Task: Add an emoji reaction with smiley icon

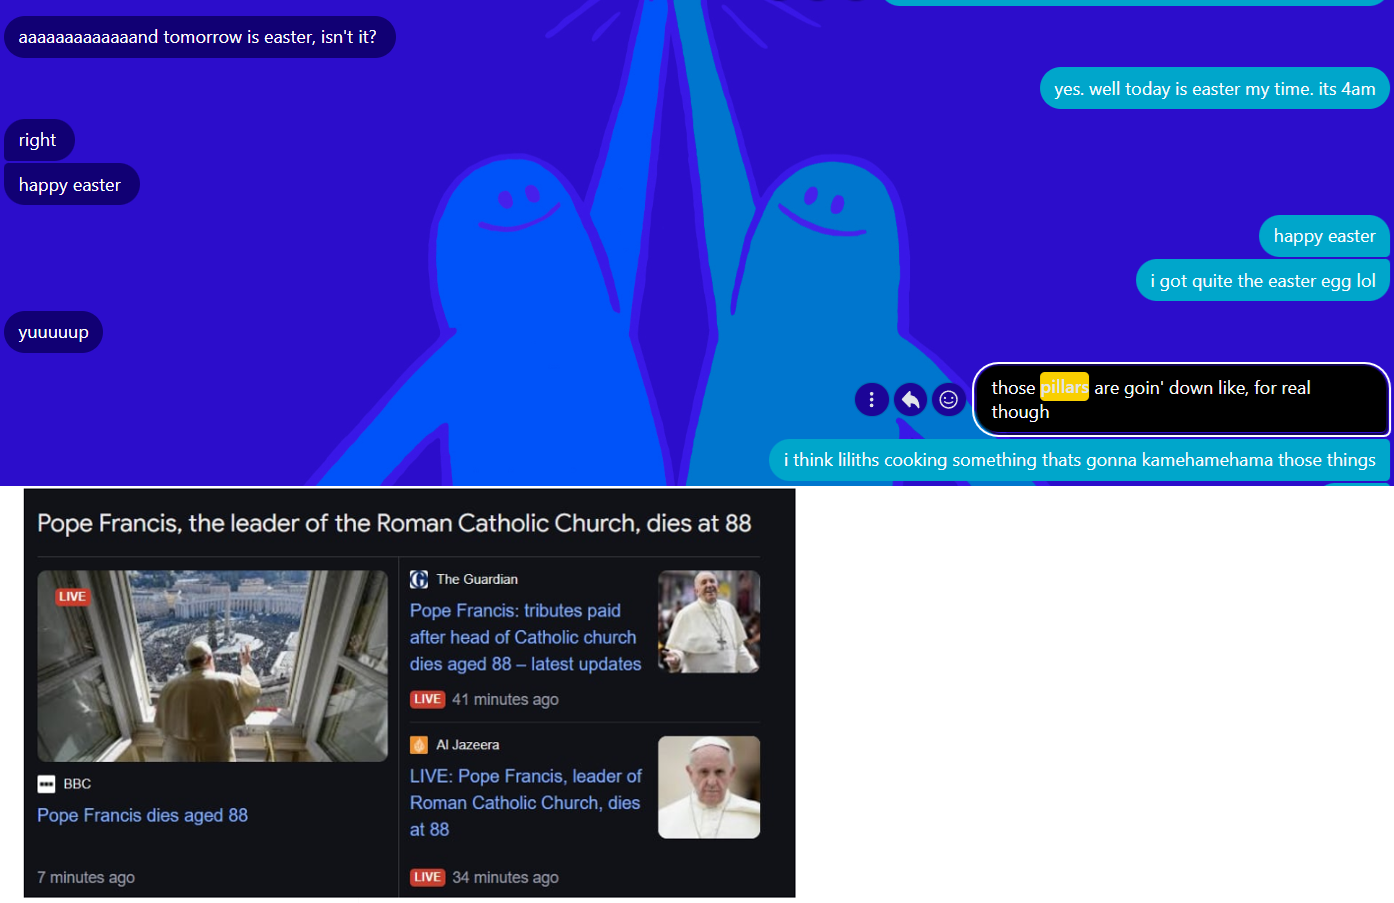Action: 949,400
